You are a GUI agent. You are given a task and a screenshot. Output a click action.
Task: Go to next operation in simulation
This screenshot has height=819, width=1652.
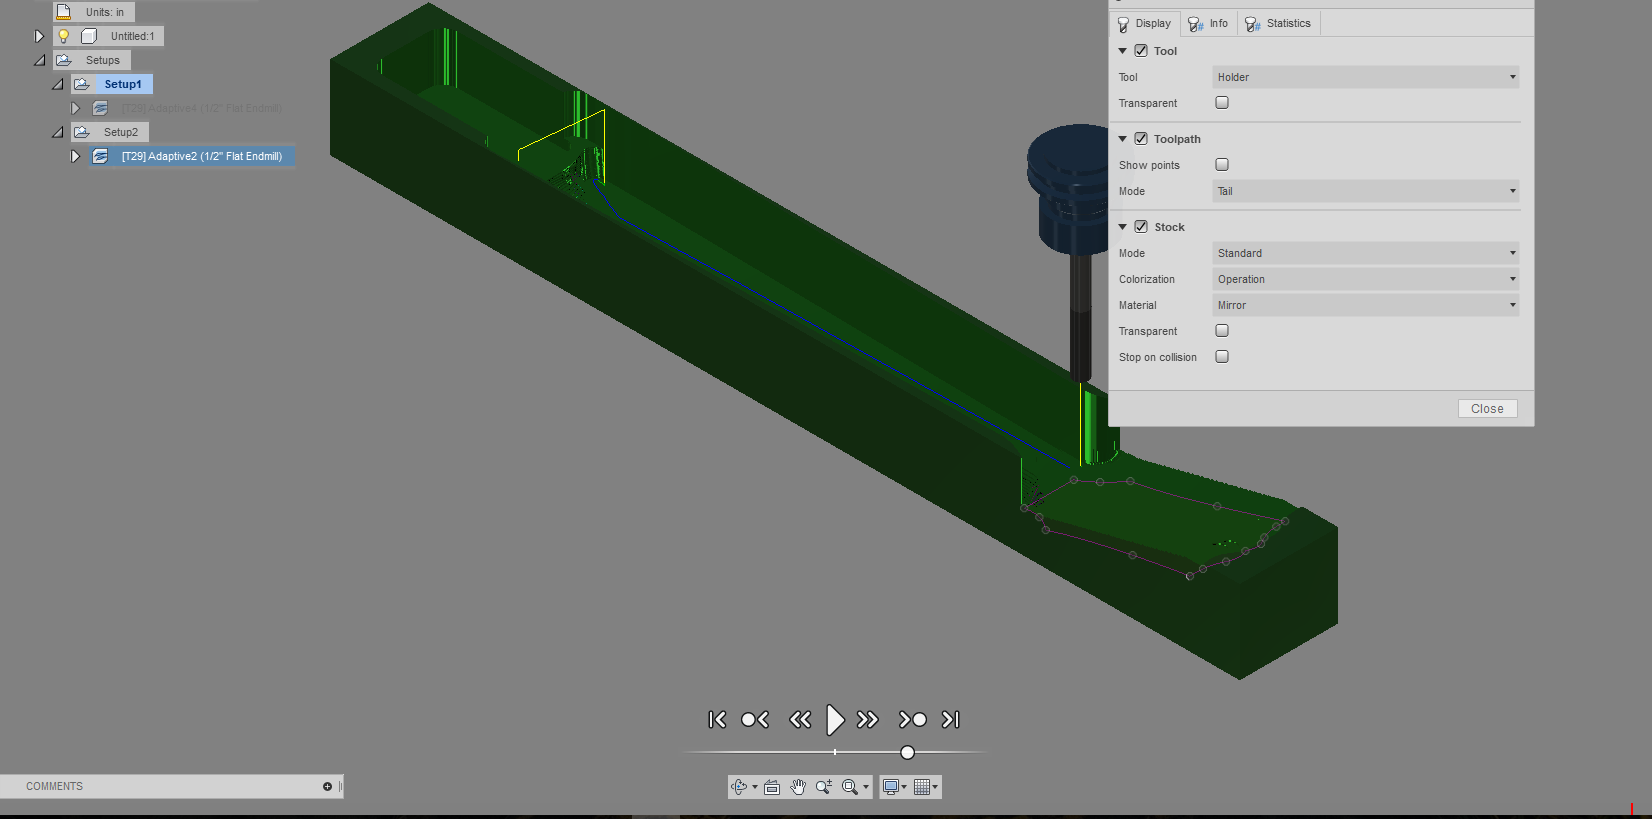click(912, 719)
